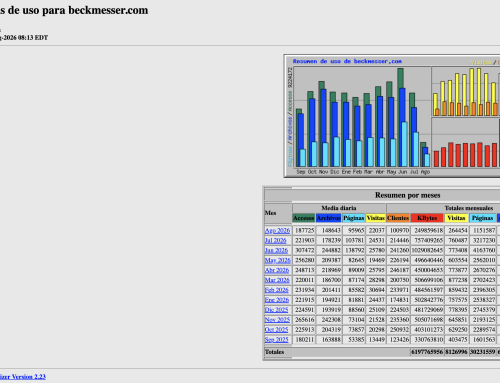Click the KBytes value in the Jun 2026 row
Viewport: 500px width, 383px height.
427,250
